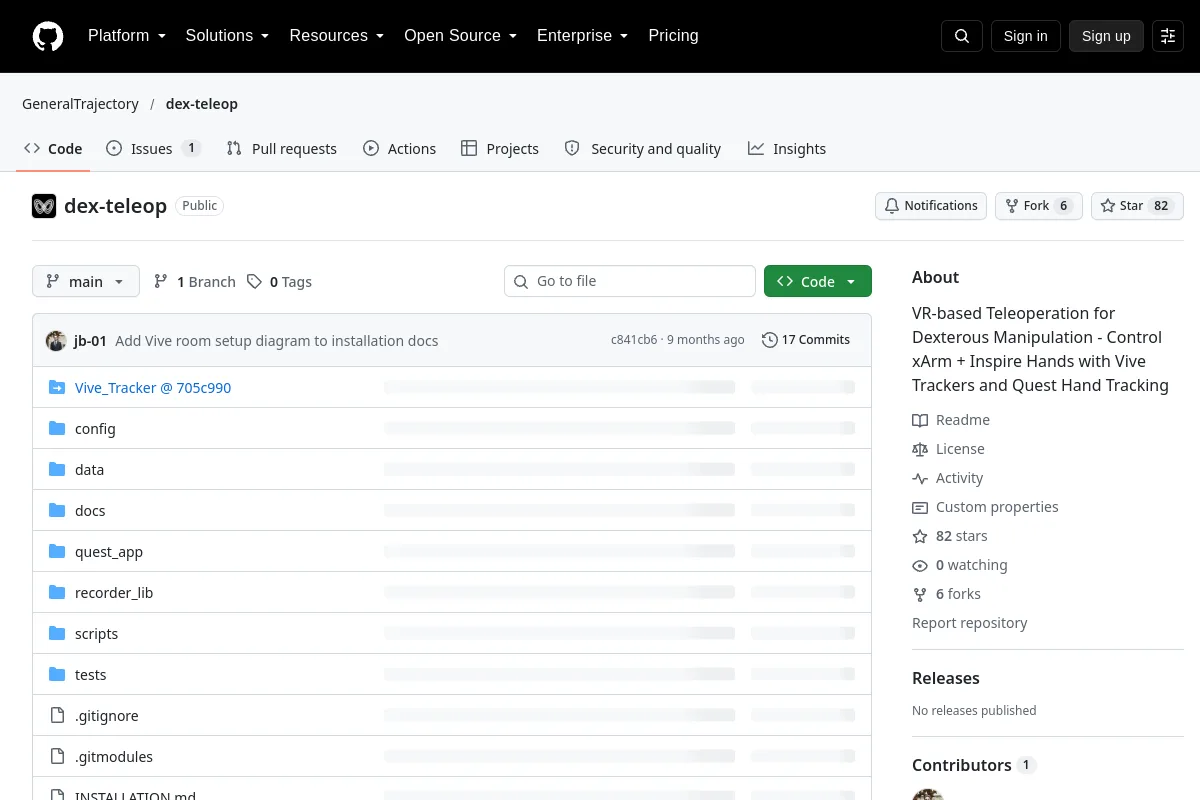Click the clock icon beside 17 Commits
The image size is (1200, 800).
coord(769,340)
